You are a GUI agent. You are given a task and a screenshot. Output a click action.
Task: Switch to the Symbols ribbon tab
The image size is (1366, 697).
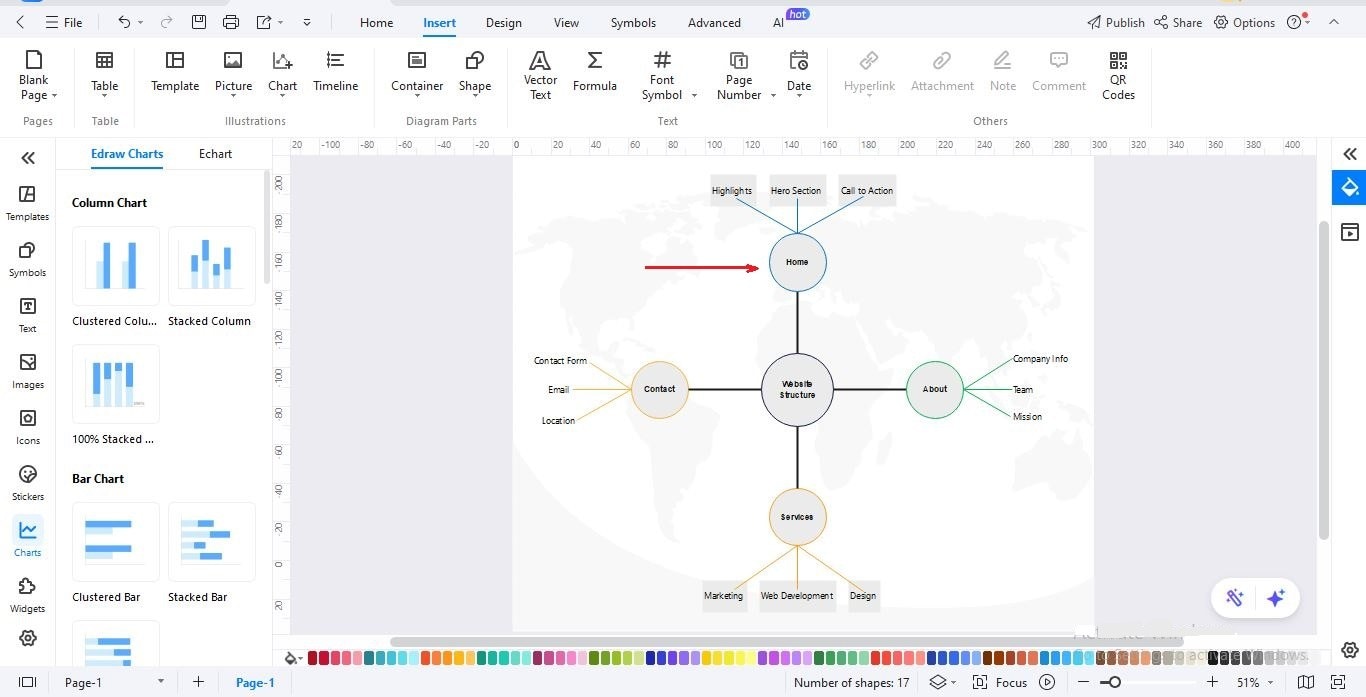click(x=633, y=22)
